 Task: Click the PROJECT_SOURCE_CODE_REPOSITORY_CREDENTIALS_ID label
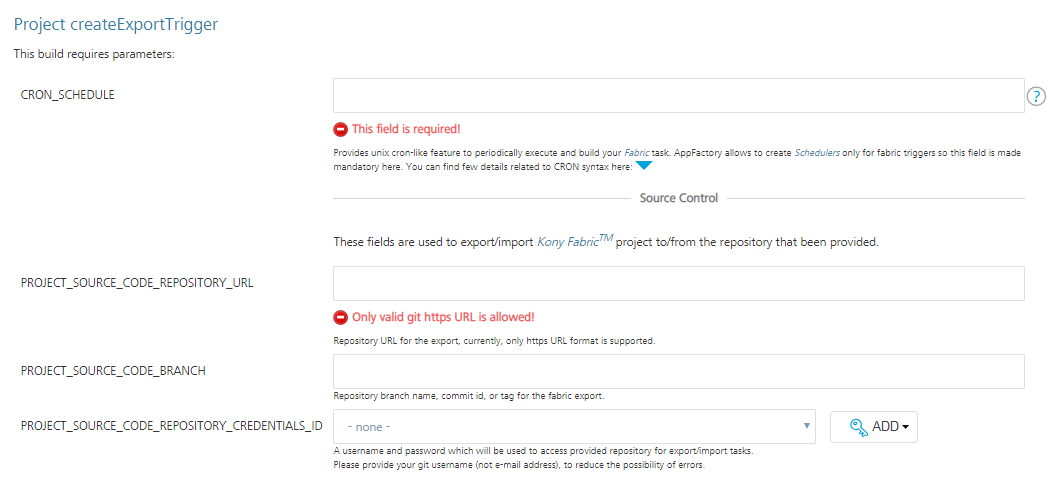[171, 426]
